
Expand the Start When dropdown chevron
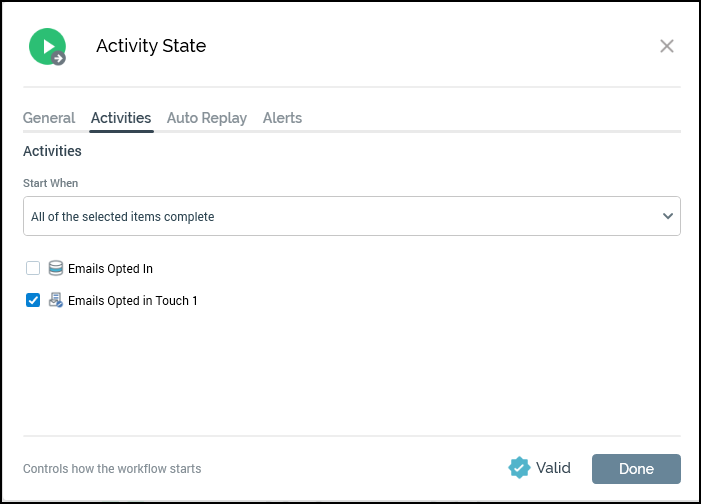coord(668,216)
